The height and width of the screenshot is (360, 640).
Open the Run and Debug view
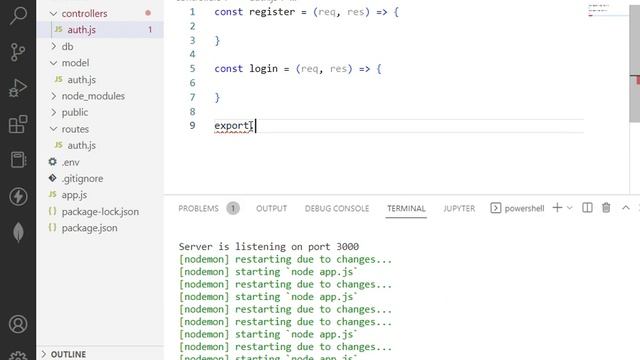[x=18, y=88]
